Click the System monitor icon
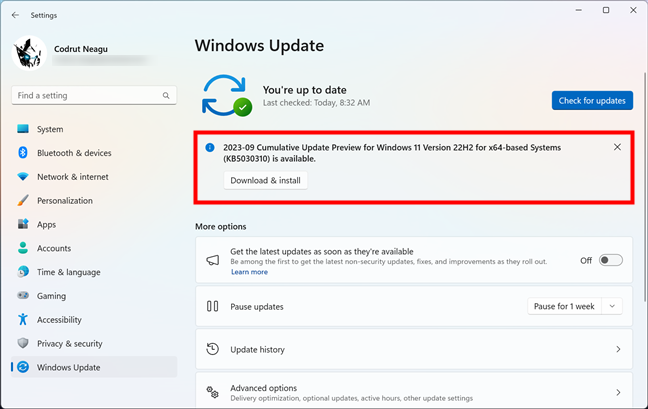 point(23,129)
